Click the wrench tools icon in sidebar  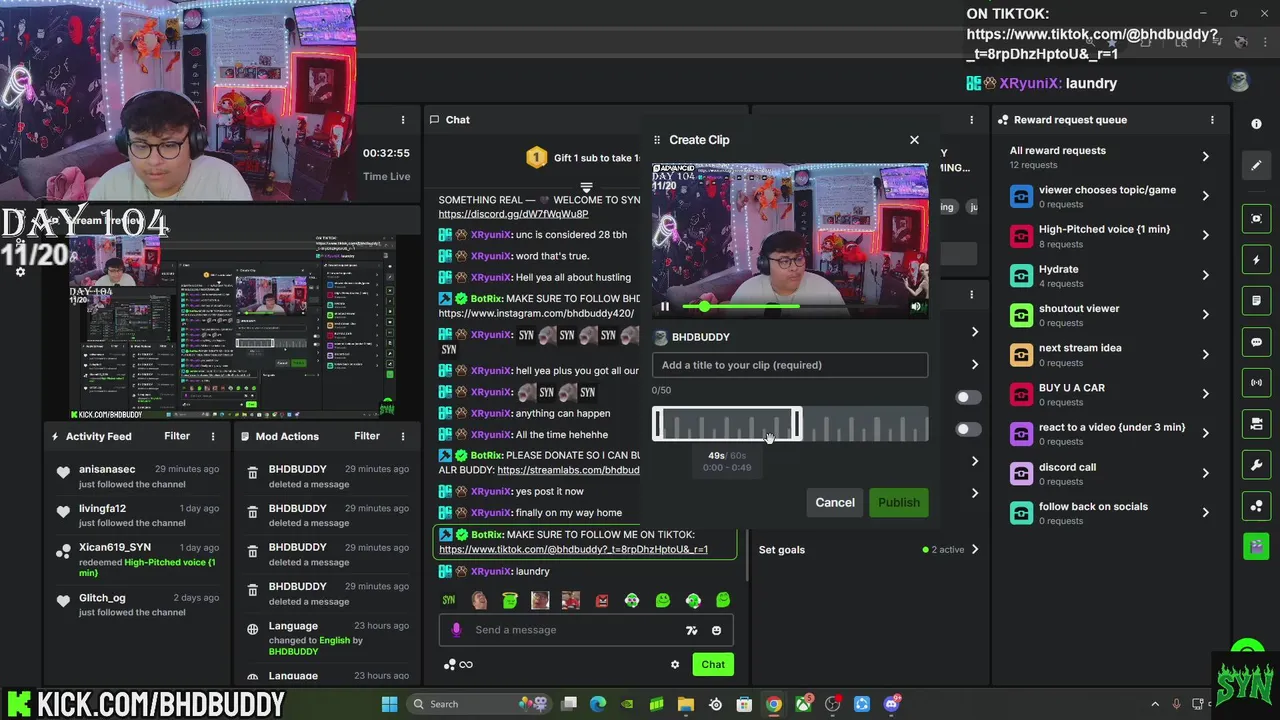click(1256, 465)
